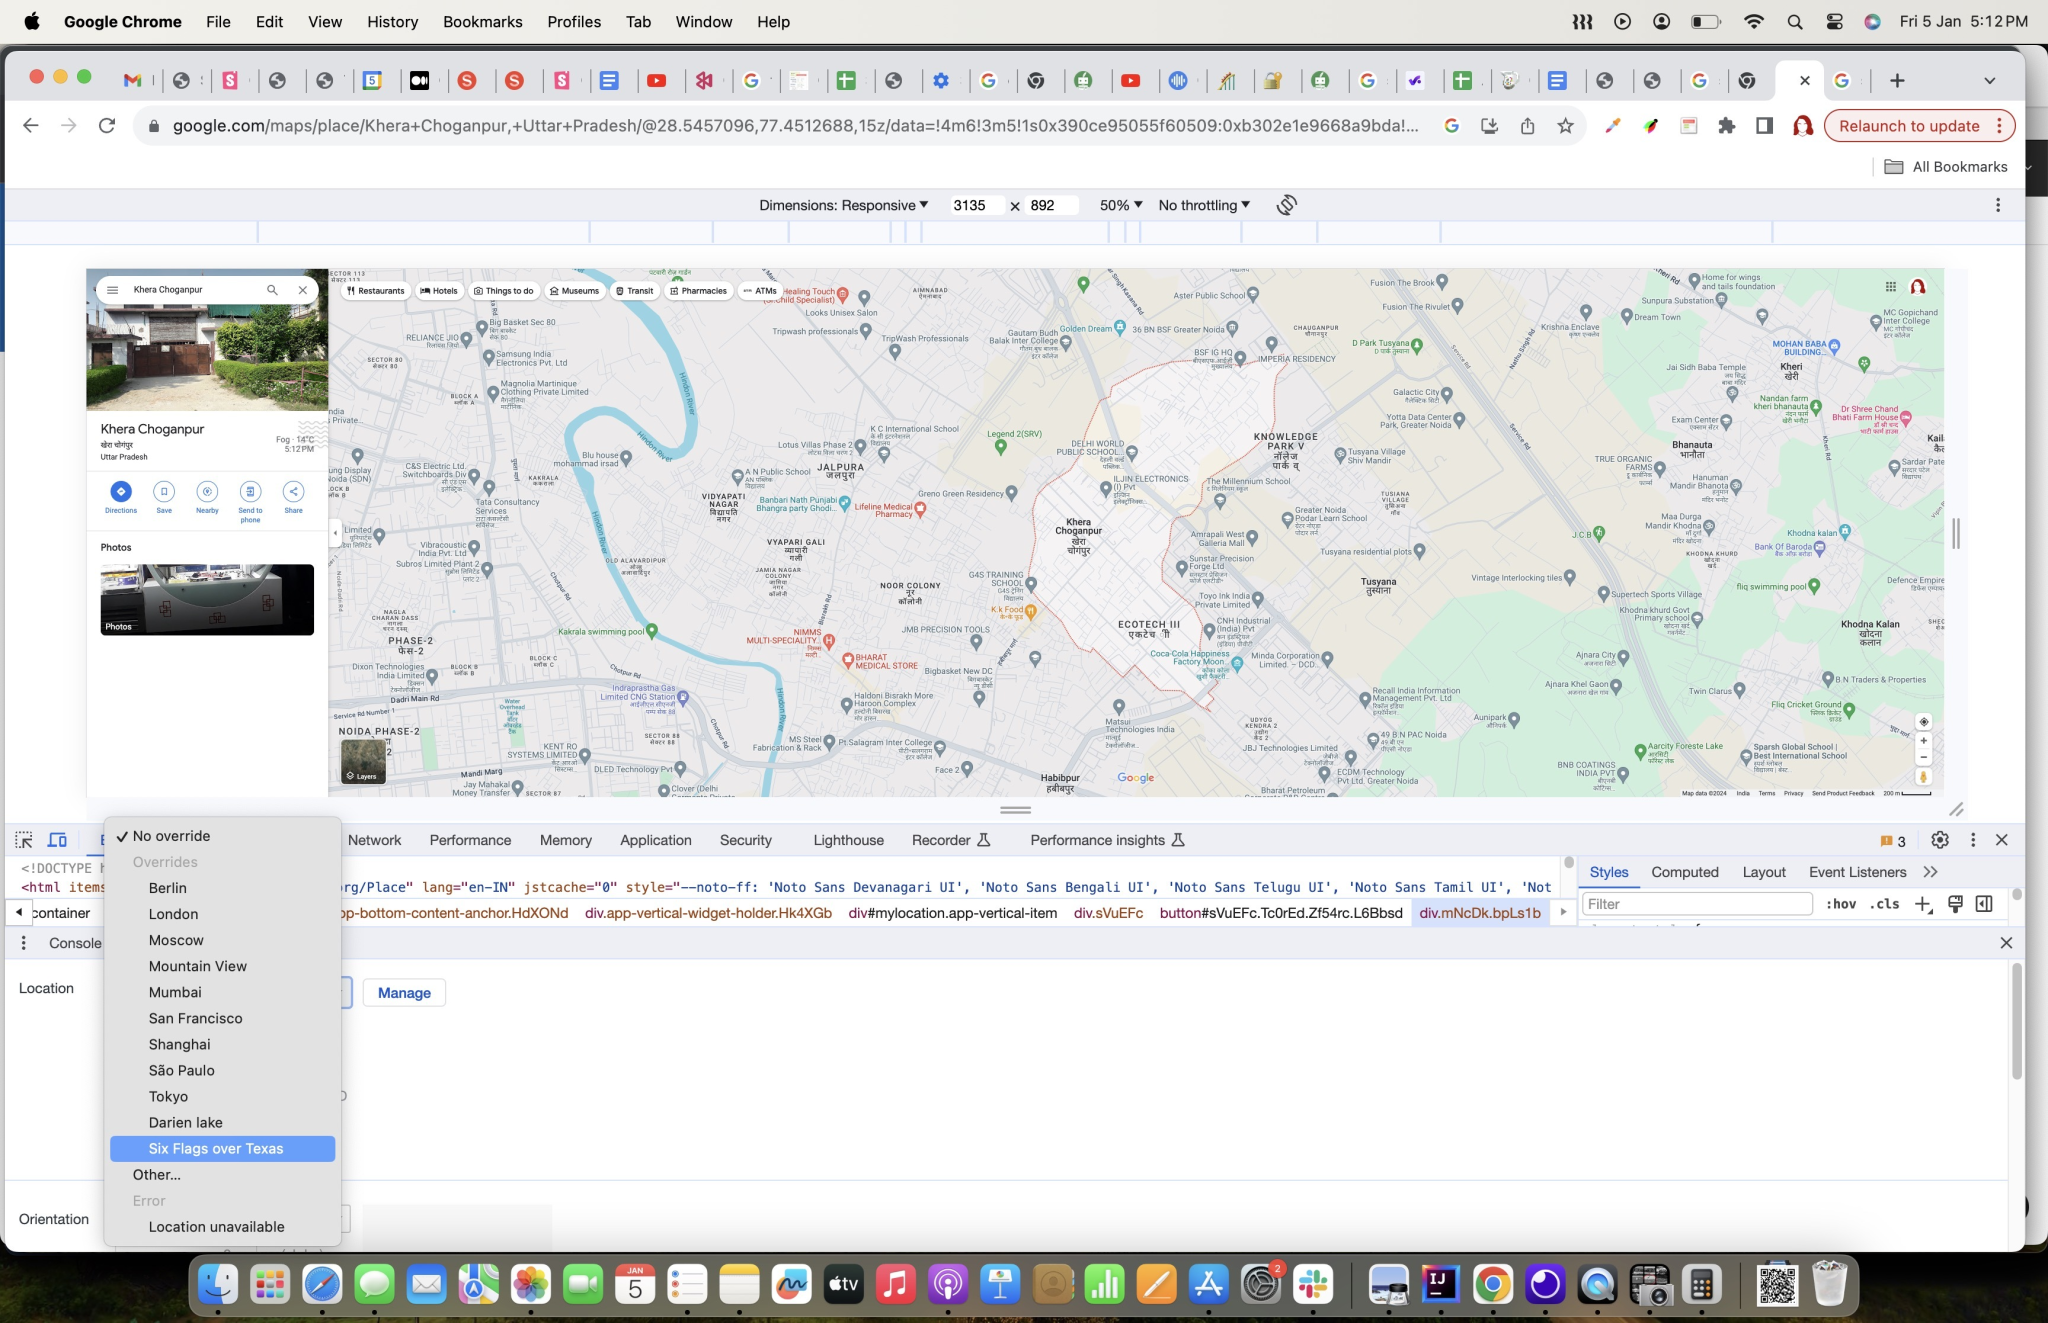The height and width of the screenshot is (1323, 2048).
Task: Open DevTools settings gear
Action: point(1939,840)
